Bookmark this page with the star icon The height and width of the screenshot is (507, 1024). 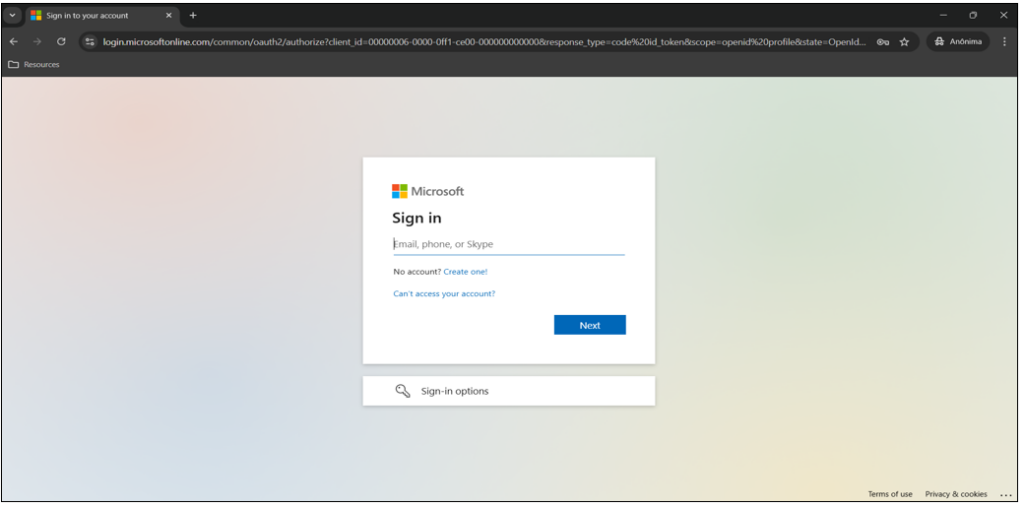pyautogui.click(x=904, y=42)
